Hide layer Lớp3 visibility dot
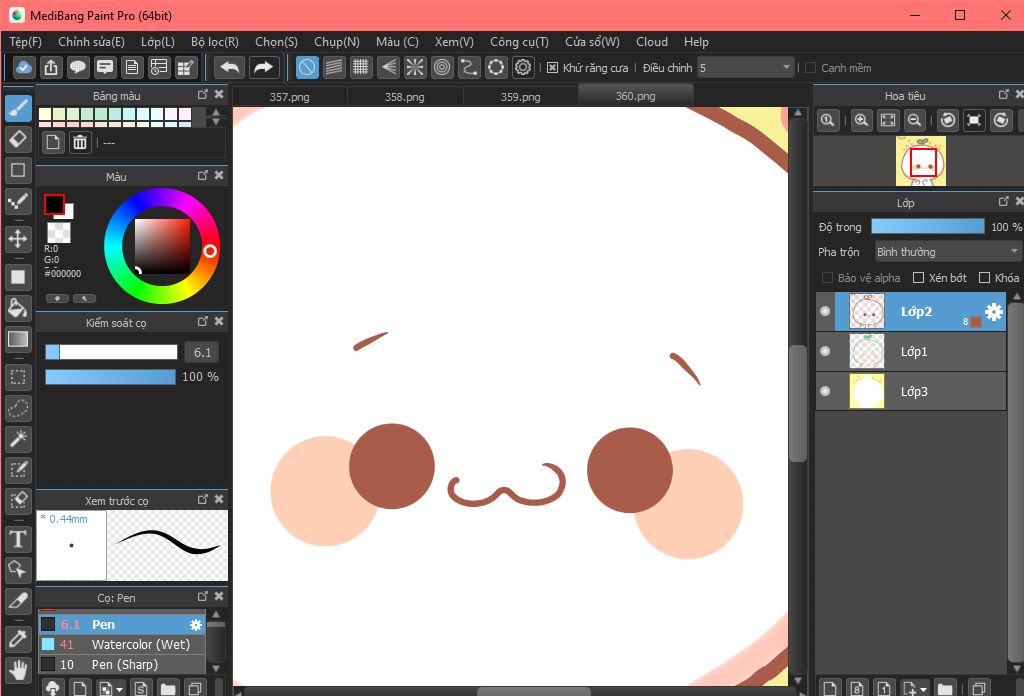 [825, 391]
